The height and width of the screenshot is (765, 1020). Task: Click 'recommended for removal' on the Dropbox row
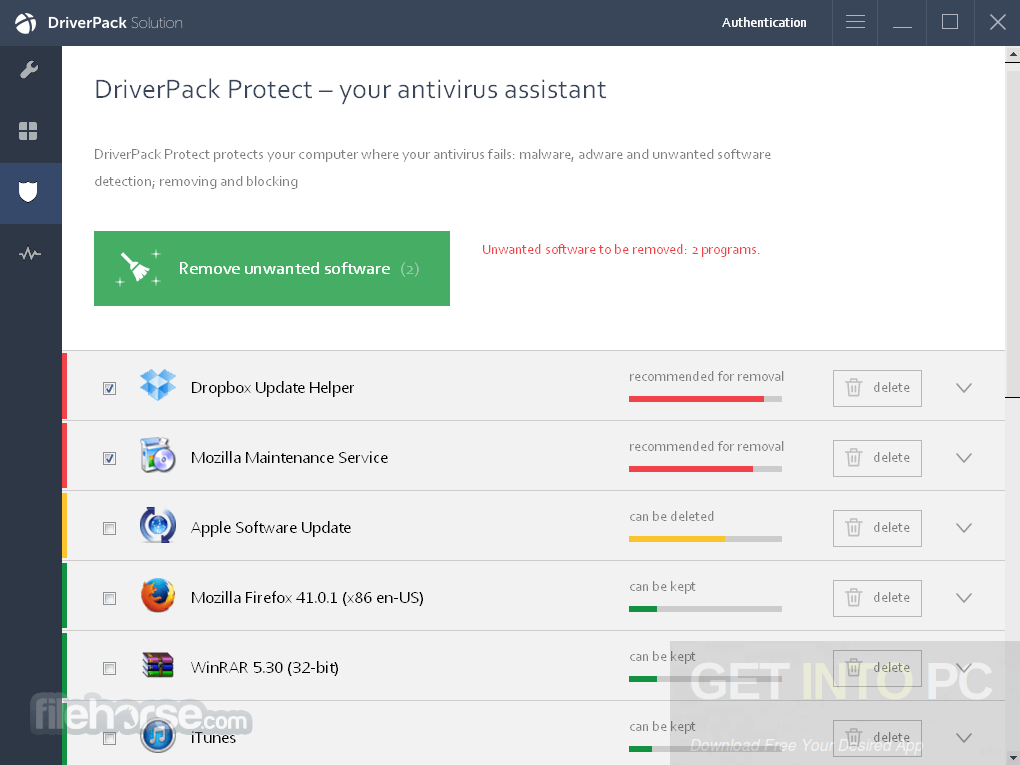pyautogui.click(x=706, y=377)
